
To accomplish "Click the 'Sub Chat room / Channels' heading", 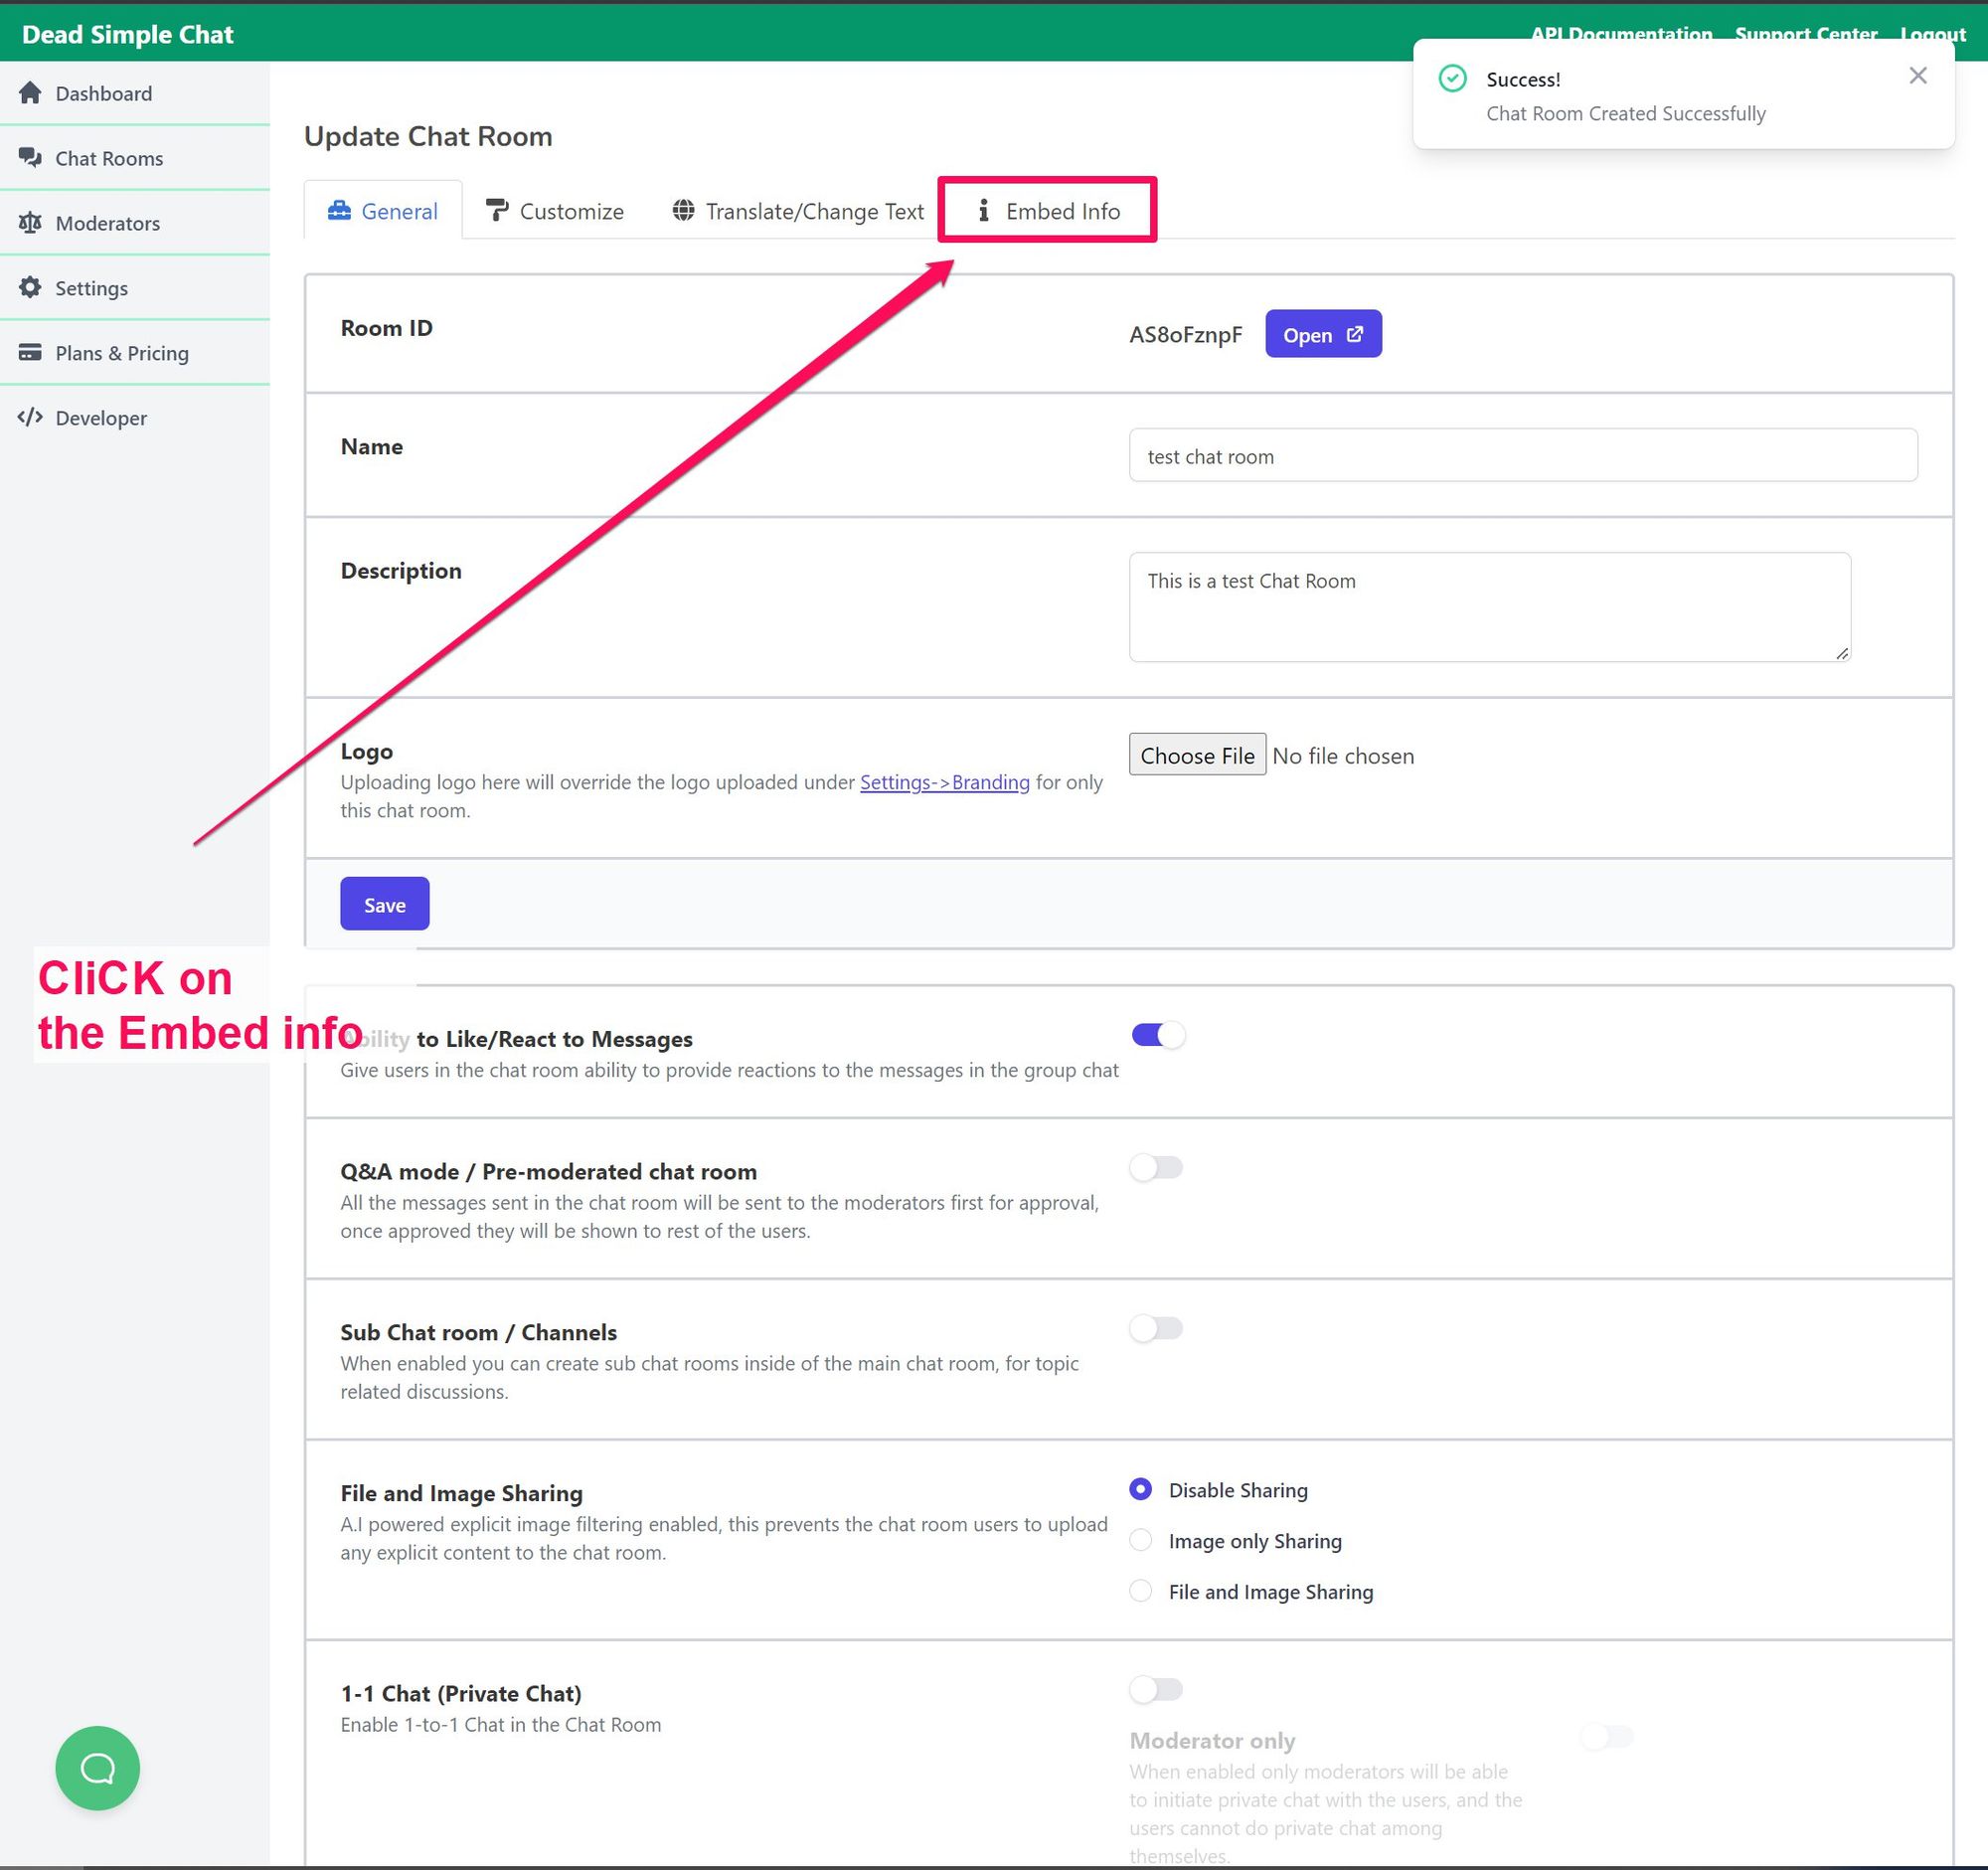I will [x=478, y=1332].
